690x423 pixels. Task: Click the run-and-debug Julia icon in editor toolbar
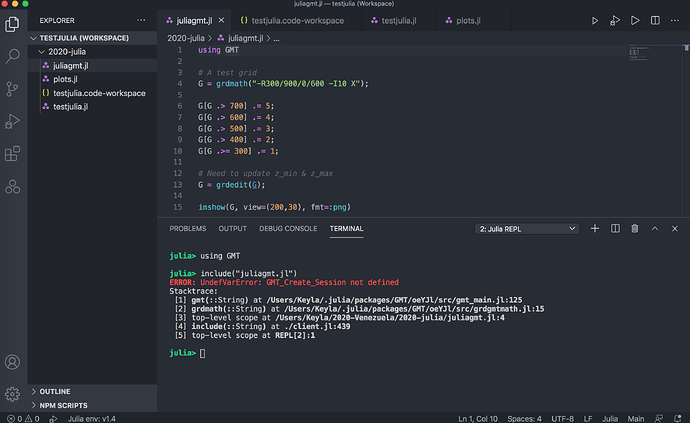[x=615, y=20]
